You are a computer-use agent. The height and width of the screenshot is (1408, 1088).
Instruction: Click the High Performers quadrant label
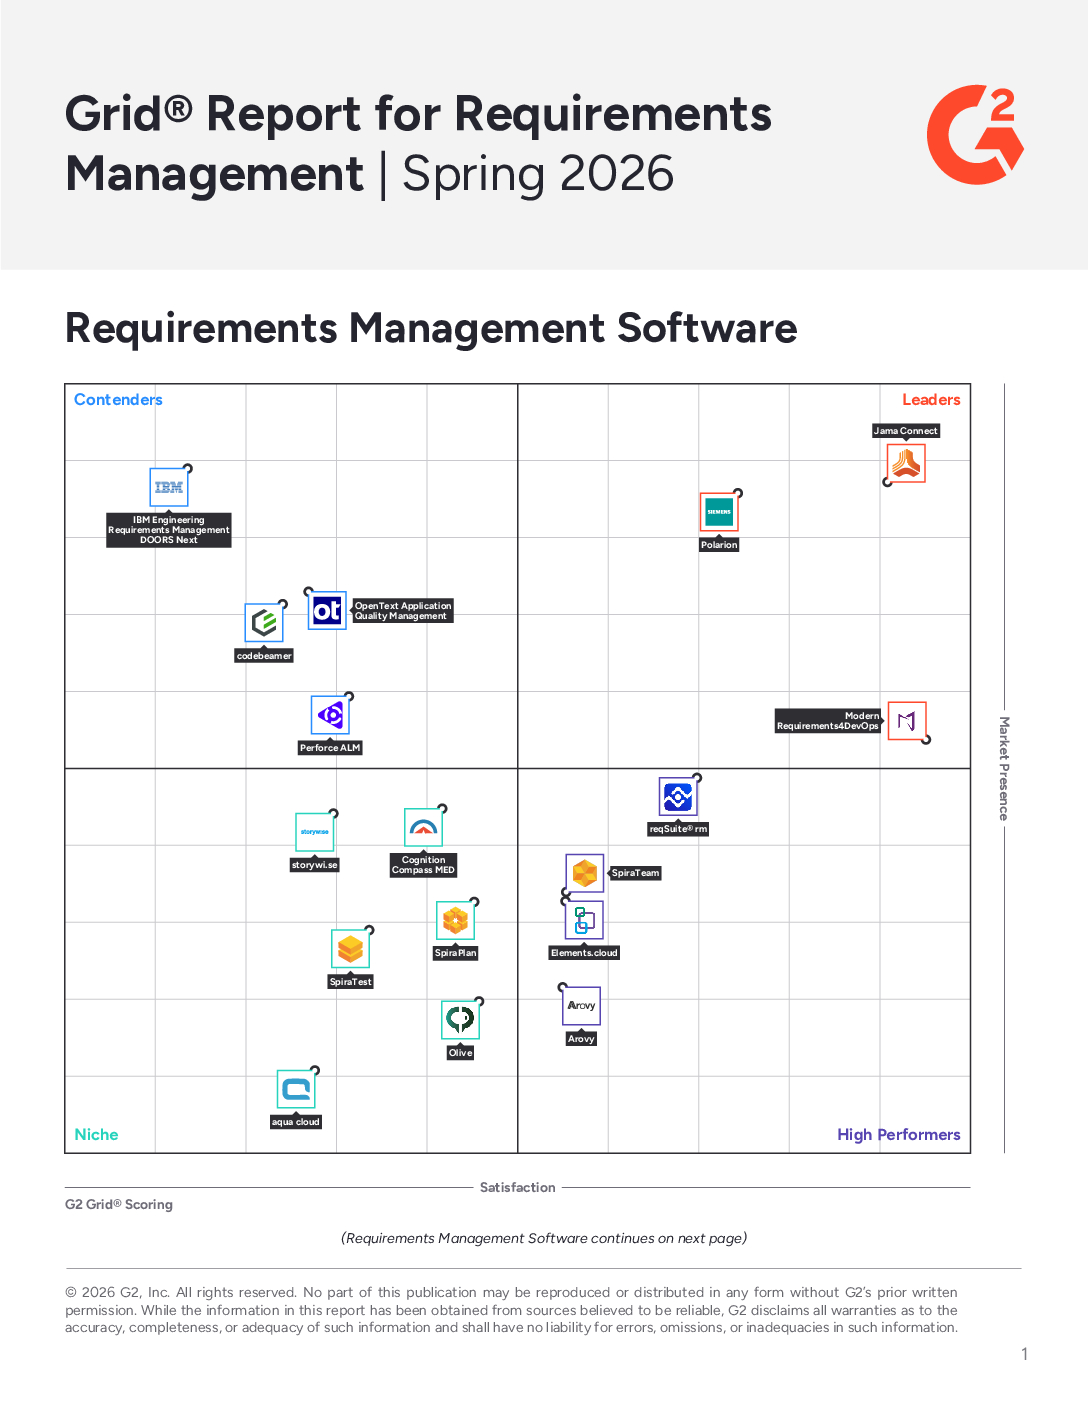pos(898,1135)
